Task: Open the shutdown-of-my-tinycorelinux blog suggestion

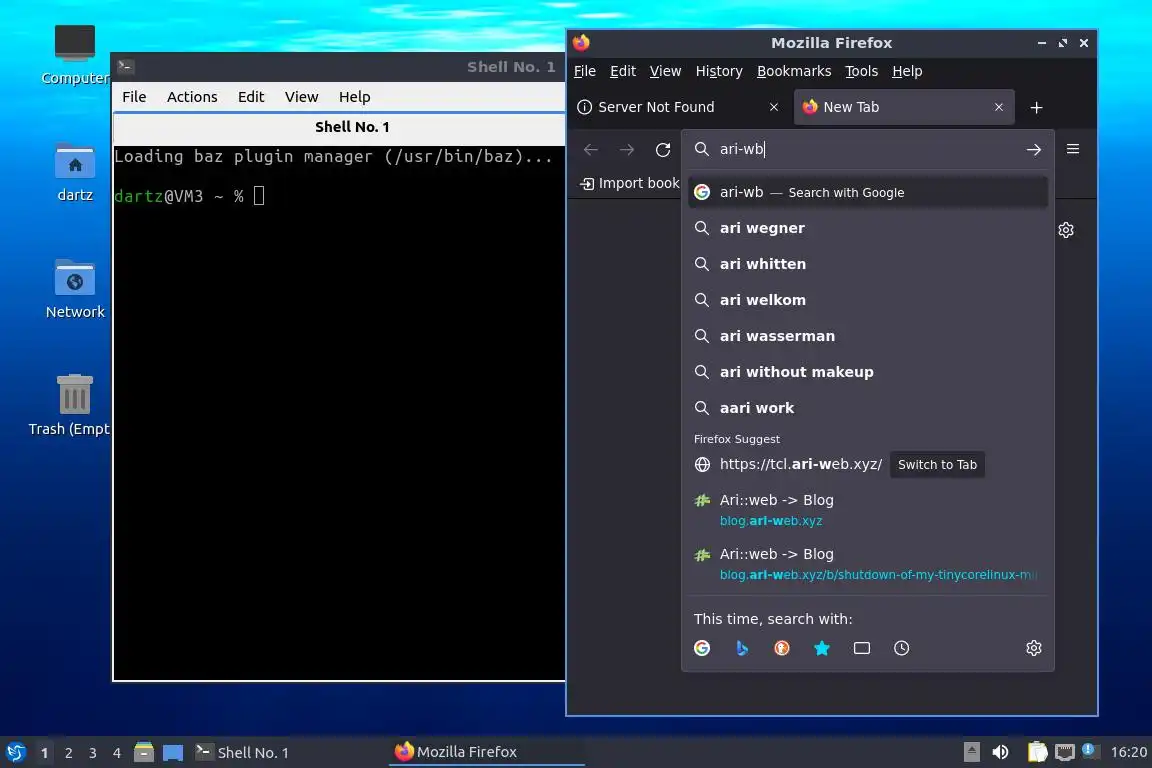Action: [x=868, y=564]
